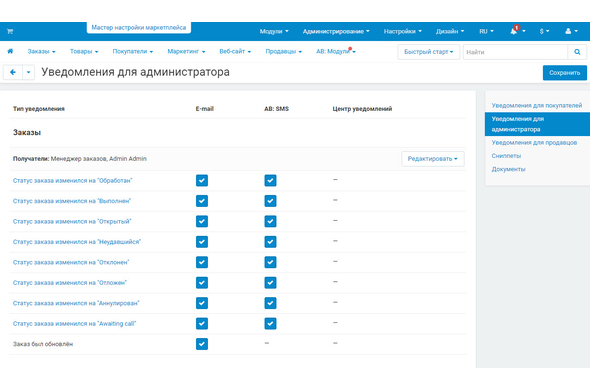The width and height of the screenshot is (590, 391).
Task: Click the search magnifier button
Action: pyautogui.click(x=577, y=52)
